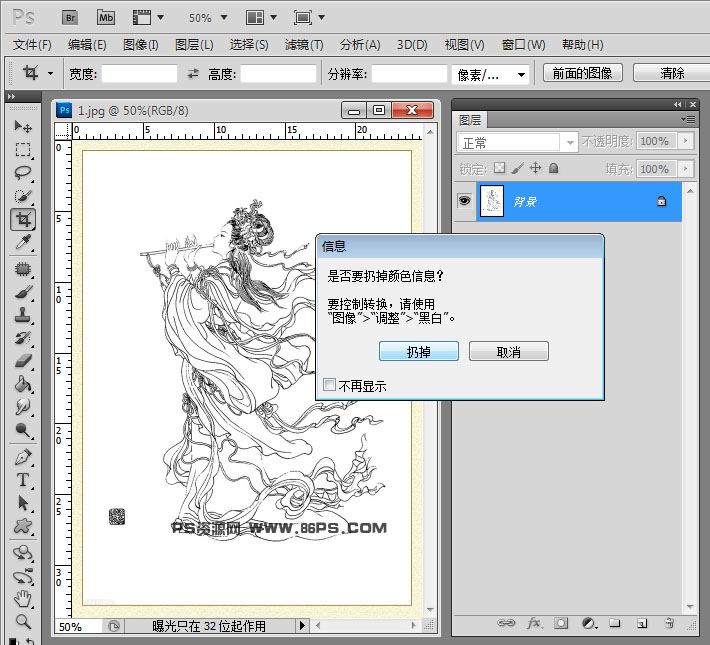Toggle lock all padlock icon
This screenshot has width=710, height=645.
click(553, 168)
